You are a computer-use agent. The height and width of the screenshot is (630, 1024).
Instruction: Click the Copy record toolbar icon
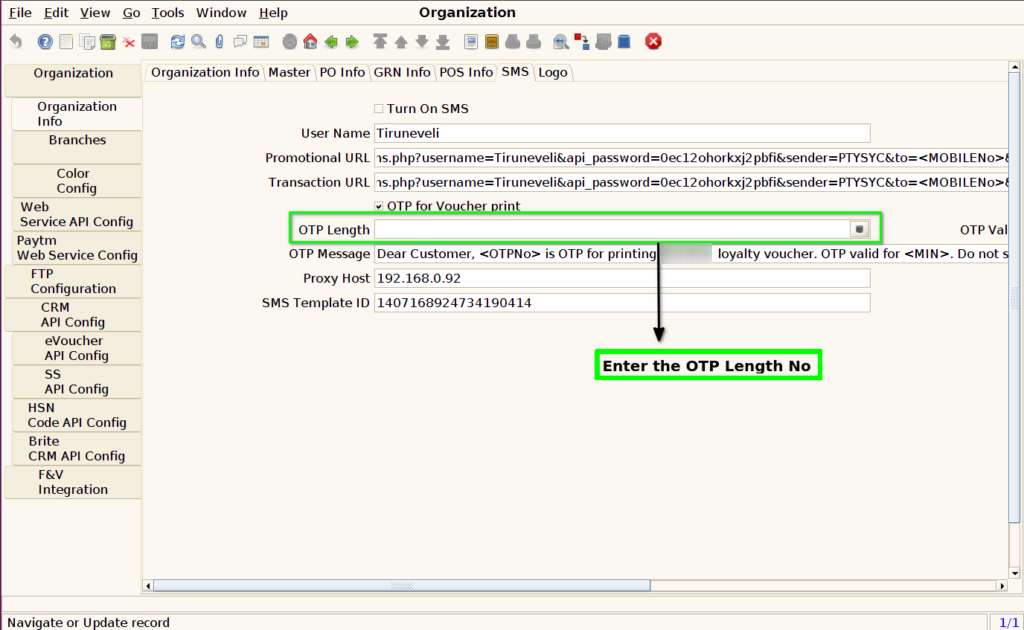click(x=87, y=42)
